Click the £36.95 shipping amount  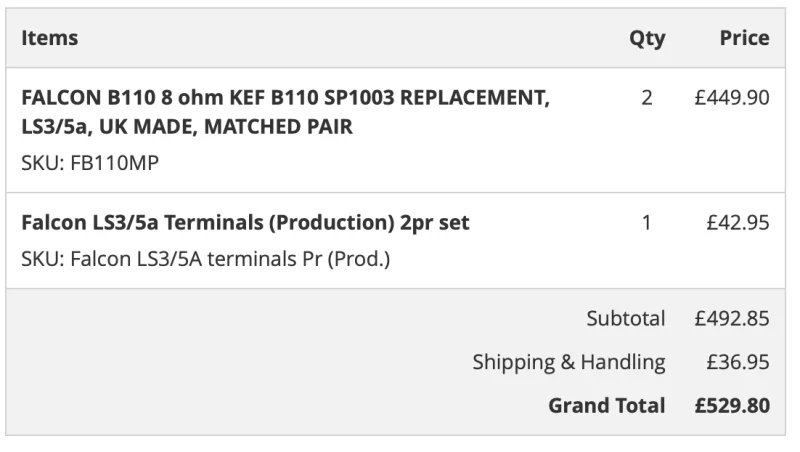click(737, 362)
